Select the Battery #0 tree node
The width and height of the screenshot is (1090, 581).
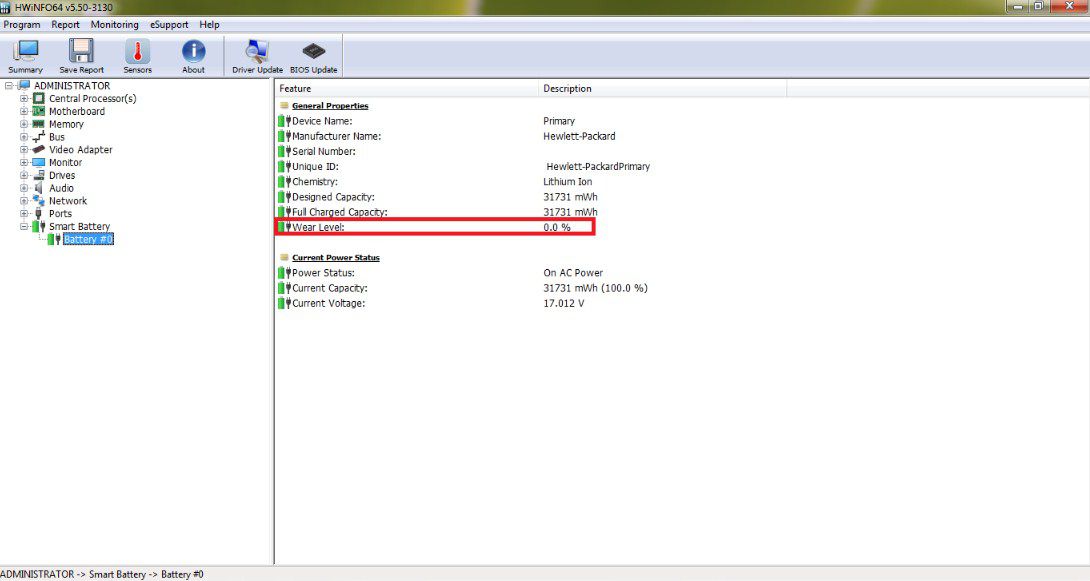coord(88,240)
